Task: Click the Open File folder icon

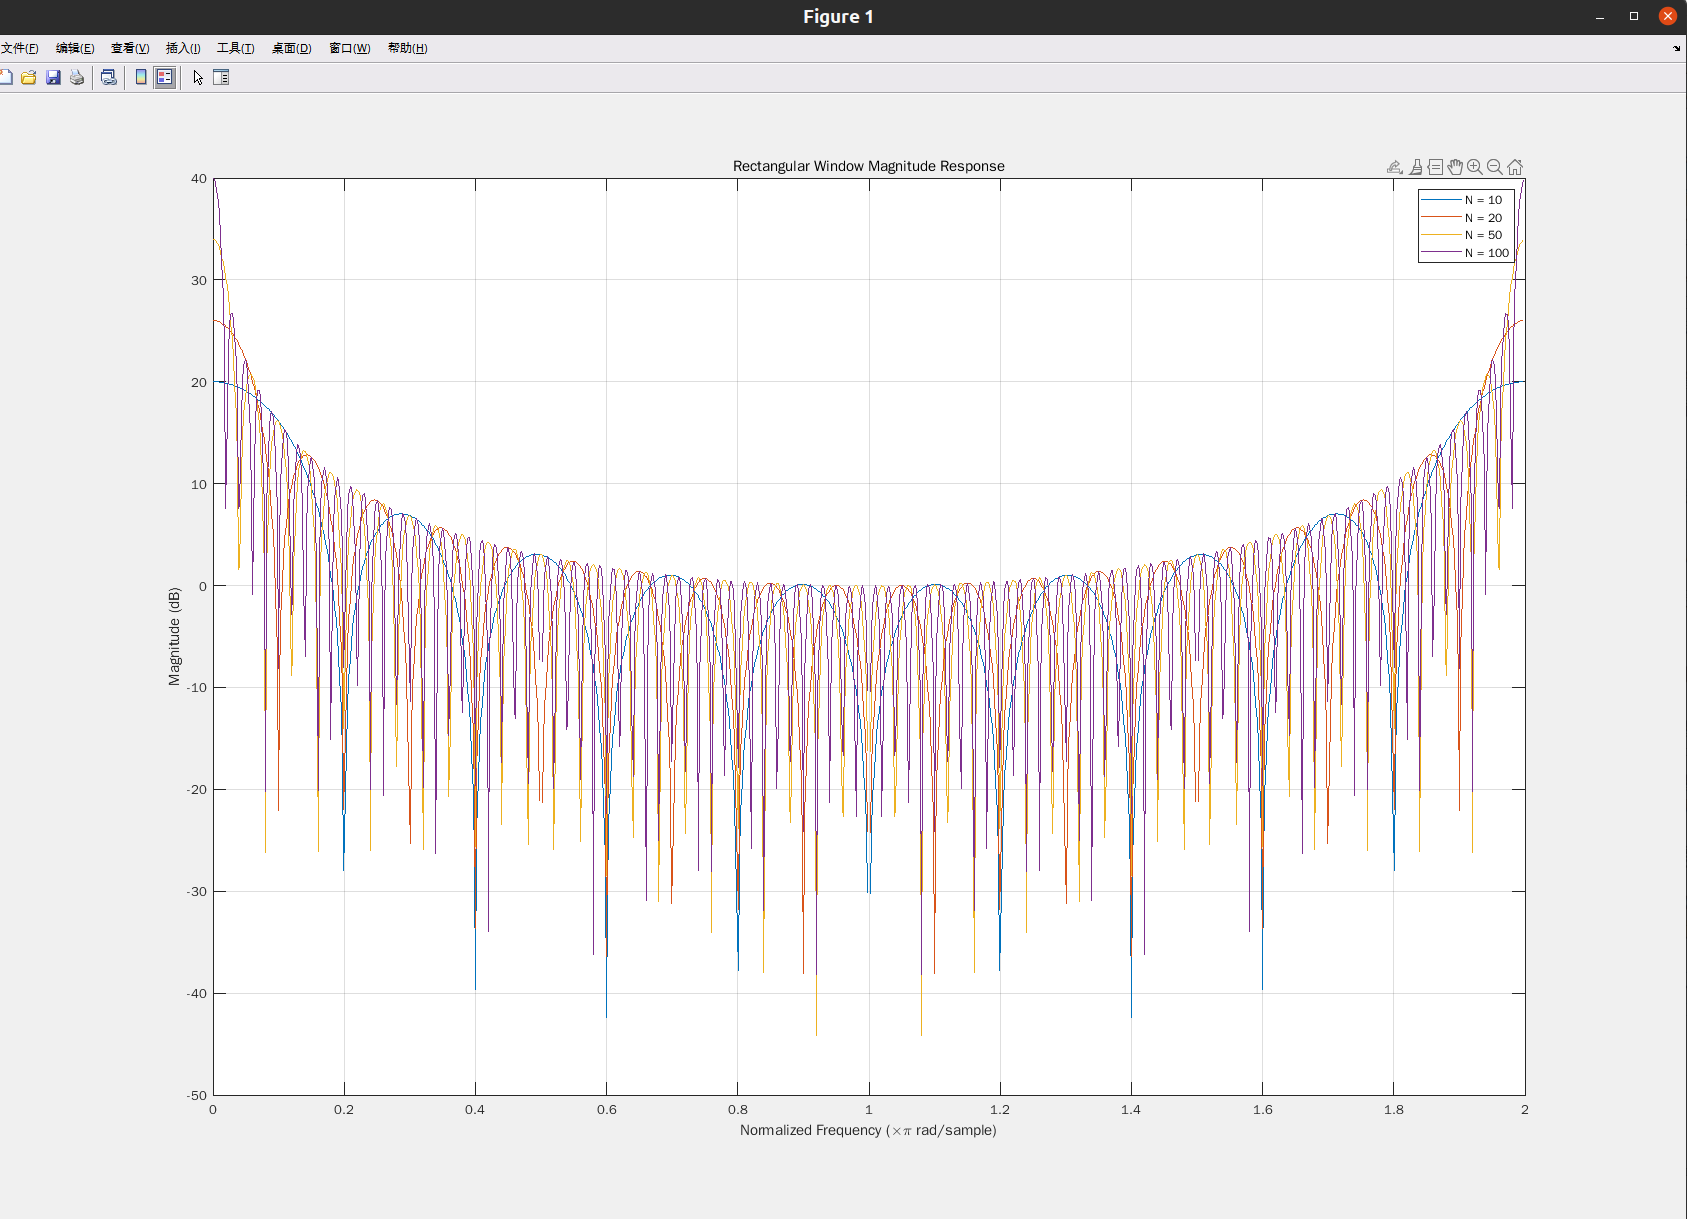Action: (29, 77)
